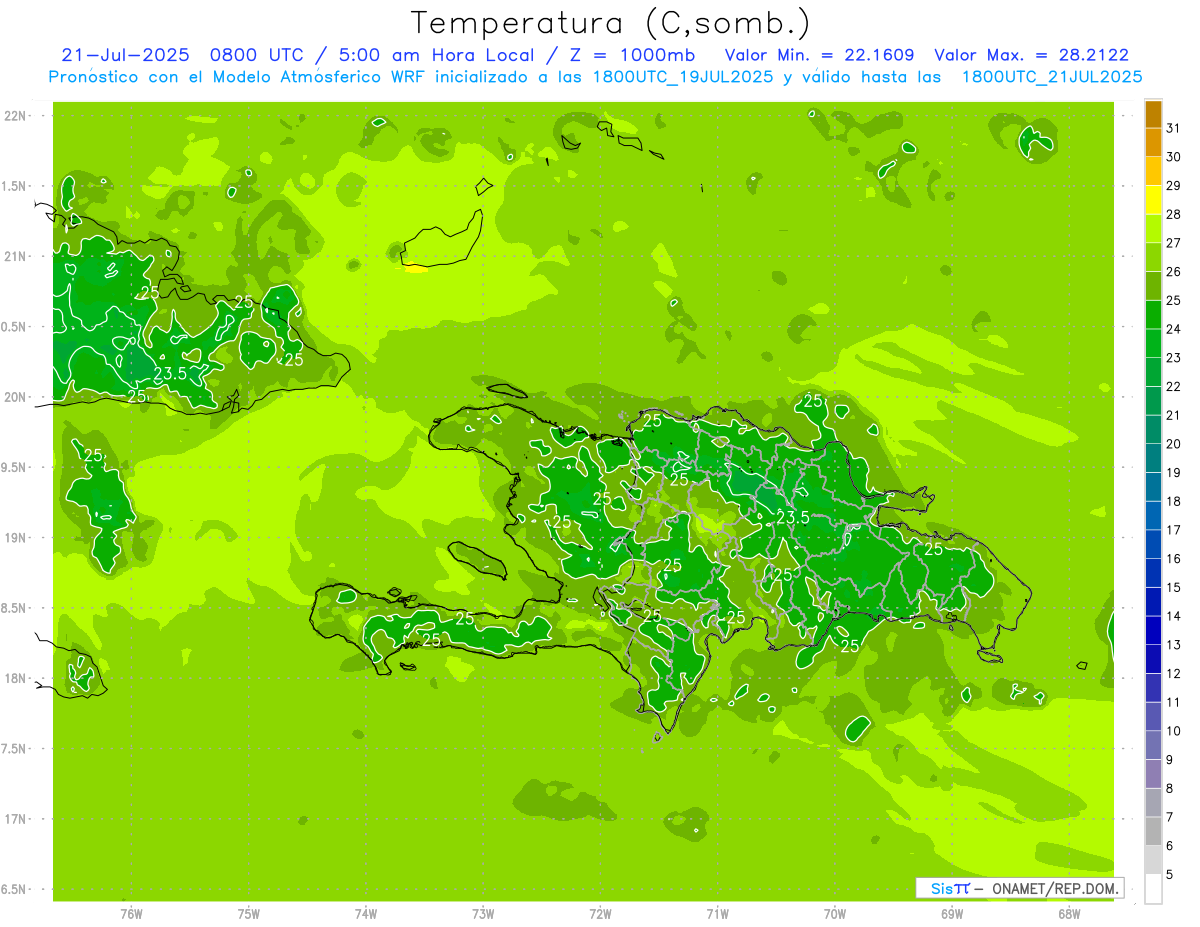The width and height of the screenshot is (1200, 927).
Task: Click the small yellow hot spot on the map
Action: click(415, 267)
